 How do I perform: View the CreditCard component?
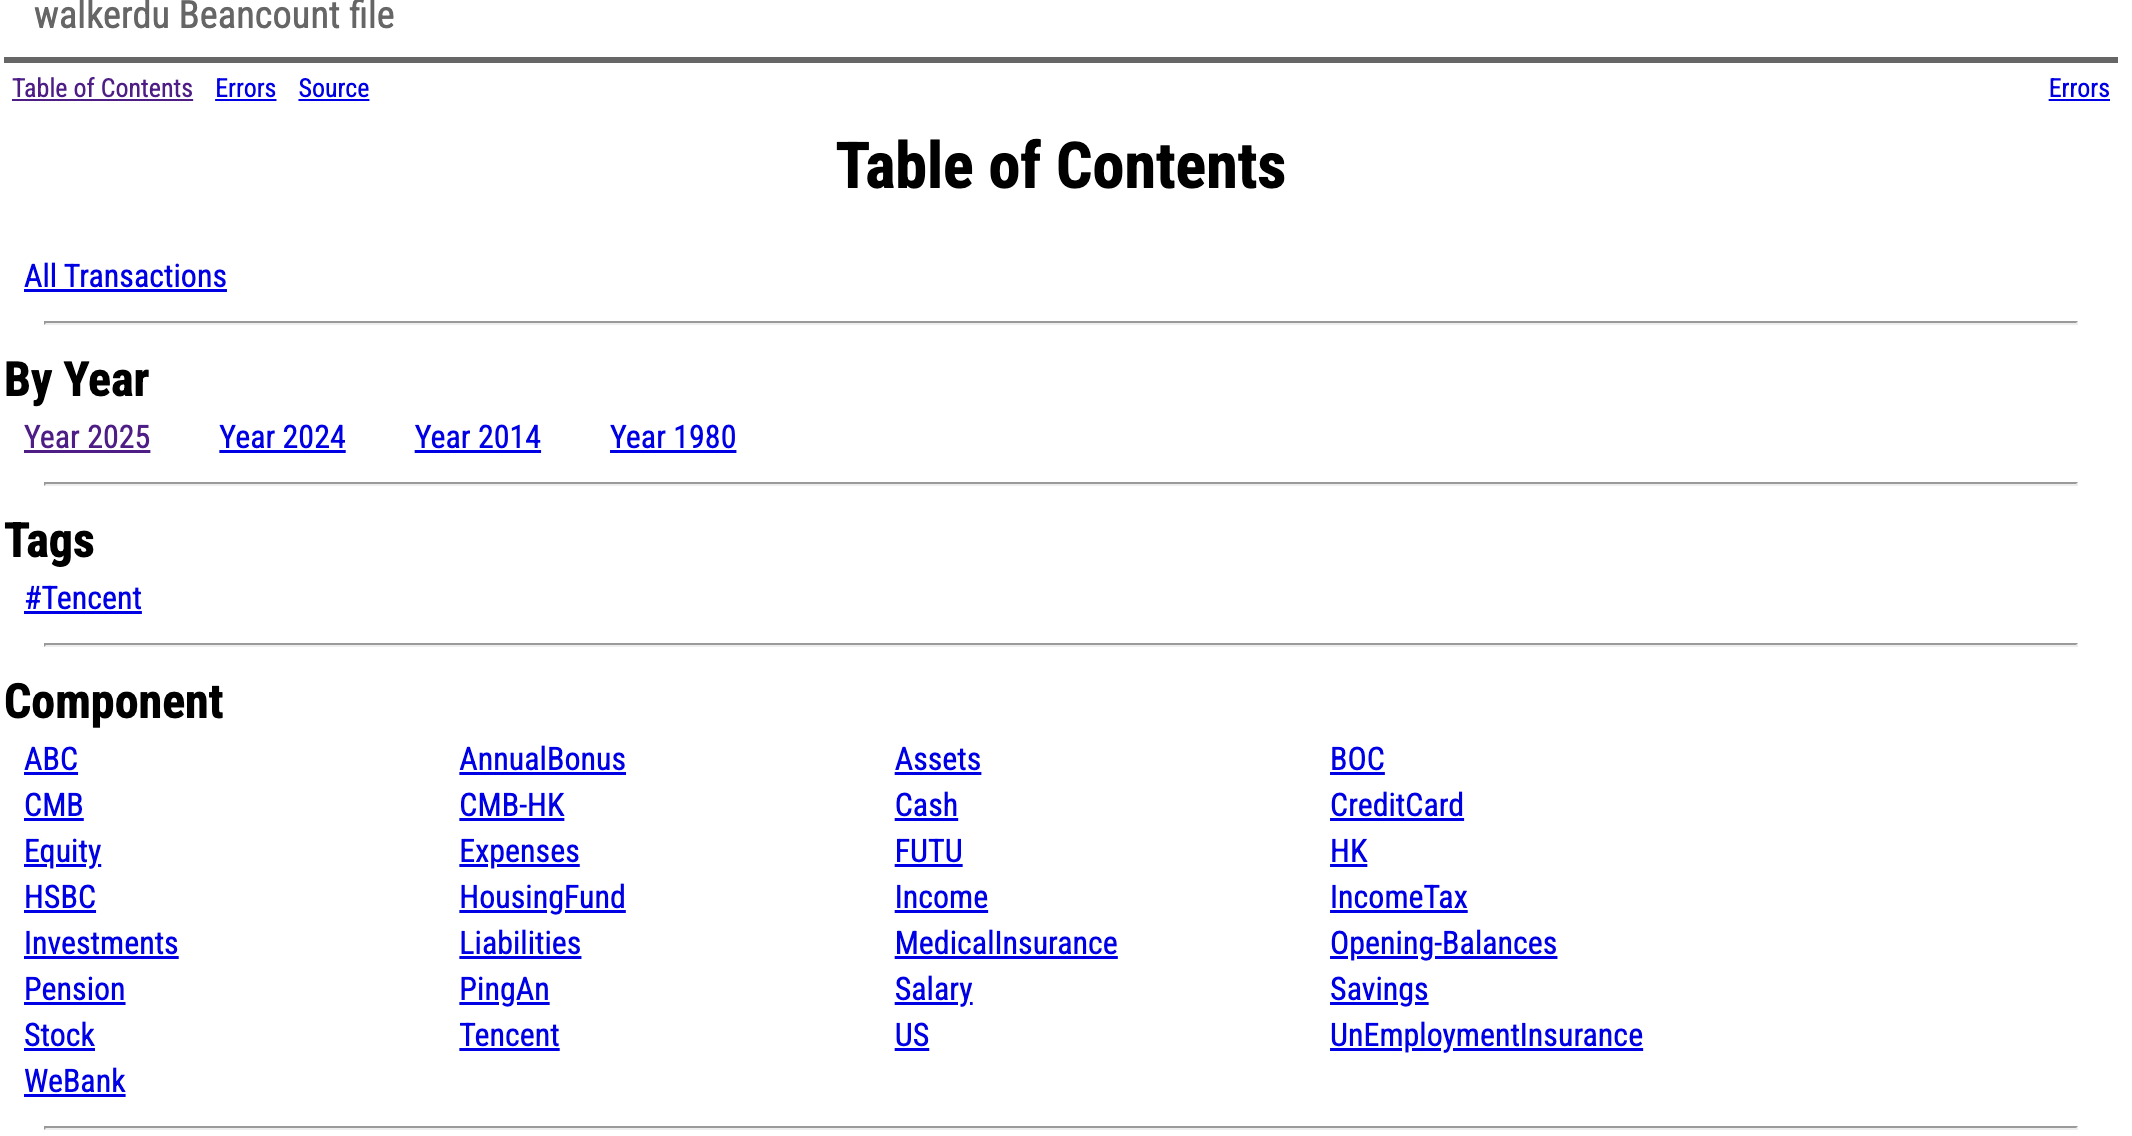[x=1396, y=805]
